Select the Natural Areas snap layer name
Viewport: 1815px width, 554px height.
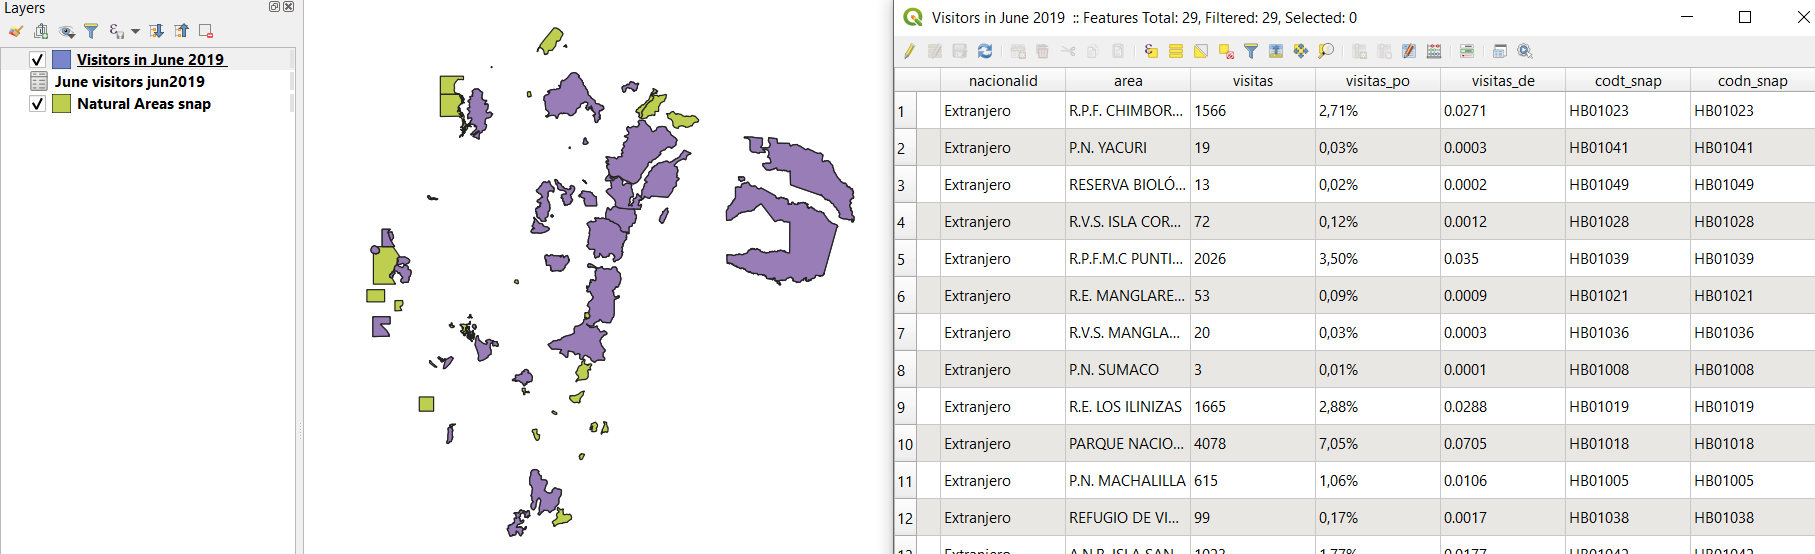[144, 103]
